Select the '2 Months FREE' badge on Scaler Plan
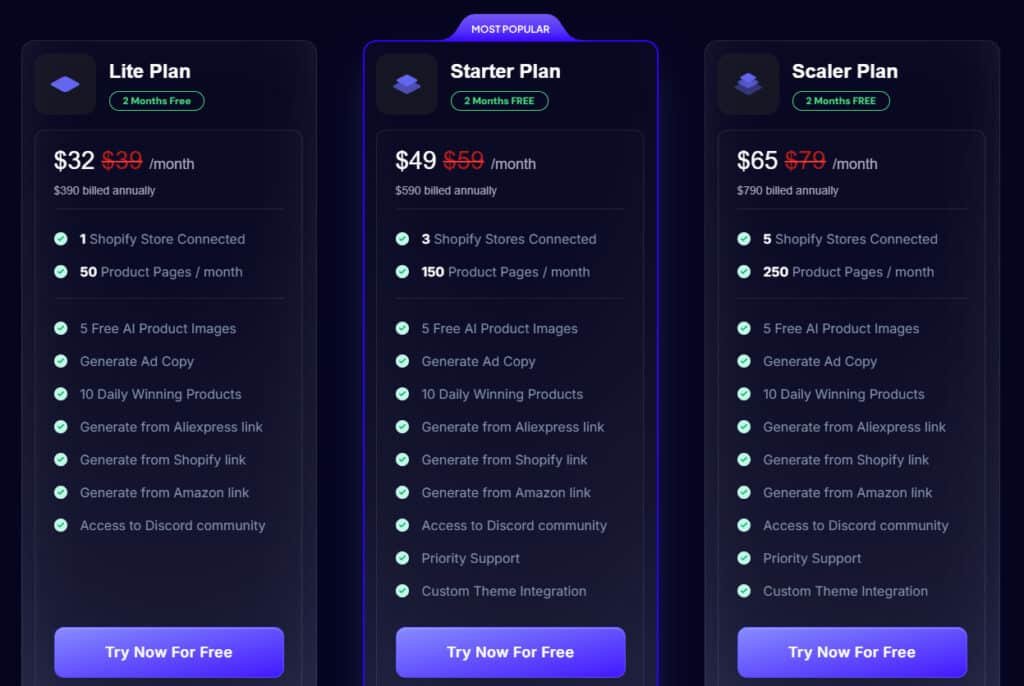Viewport: 1024px width, 686px height. (841, 102)
